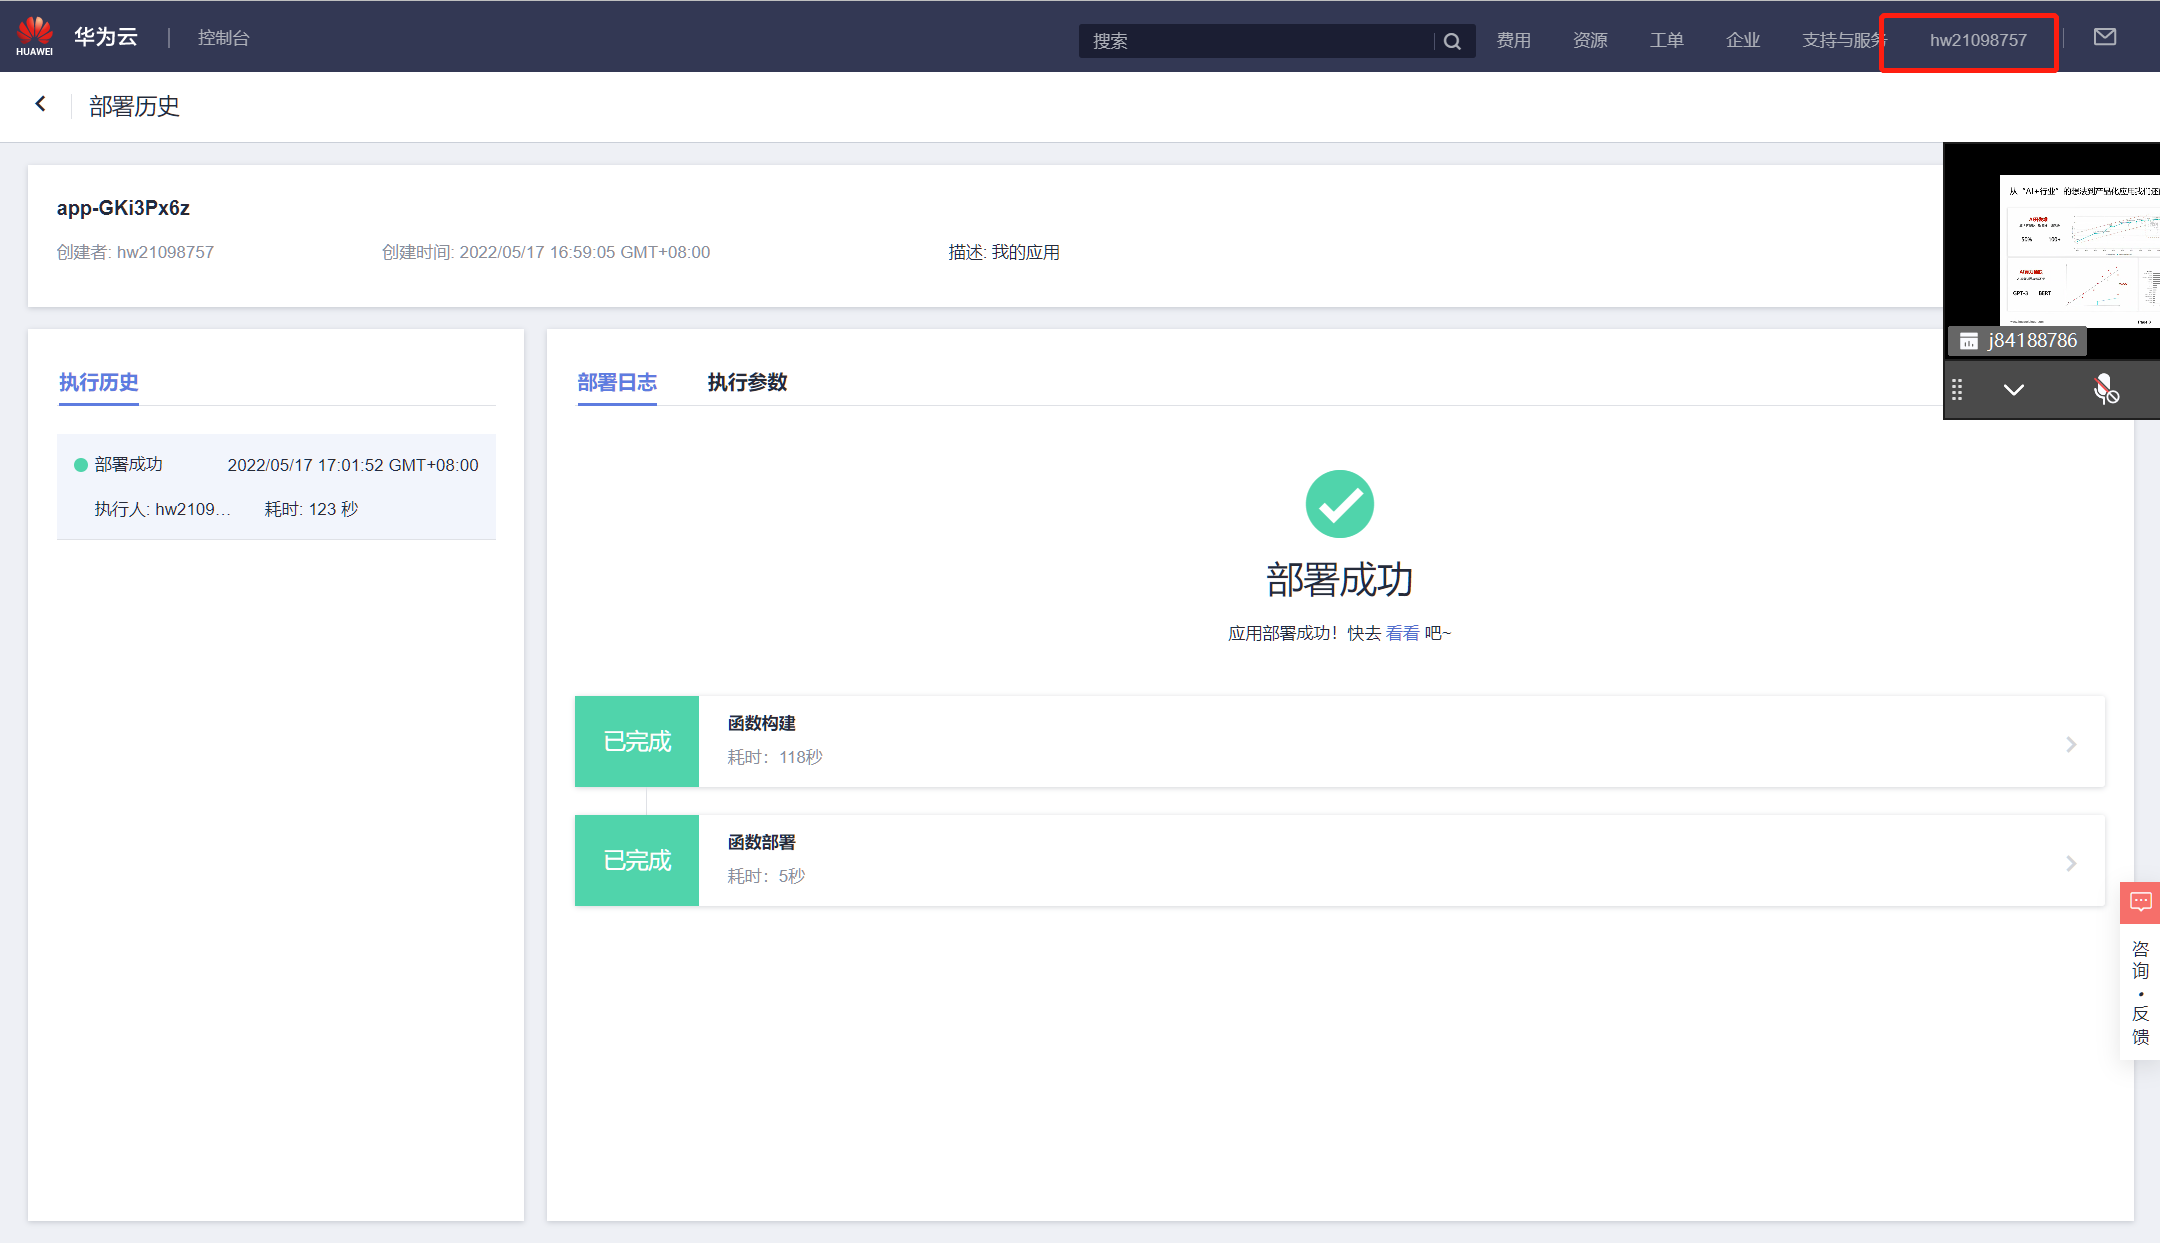Open the 执行历史 tab
The image size is (2160, 1243).
[98, 382]
